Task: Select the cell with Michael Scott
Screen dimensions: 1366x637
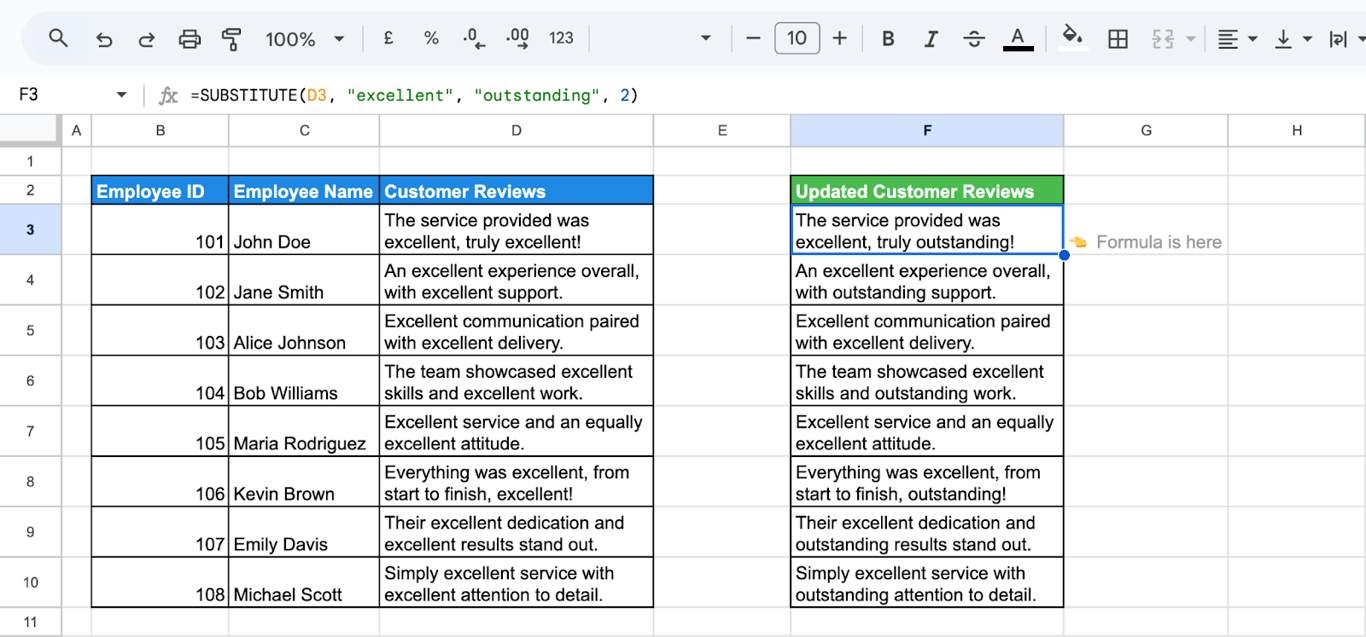Action: coord(304,582)
